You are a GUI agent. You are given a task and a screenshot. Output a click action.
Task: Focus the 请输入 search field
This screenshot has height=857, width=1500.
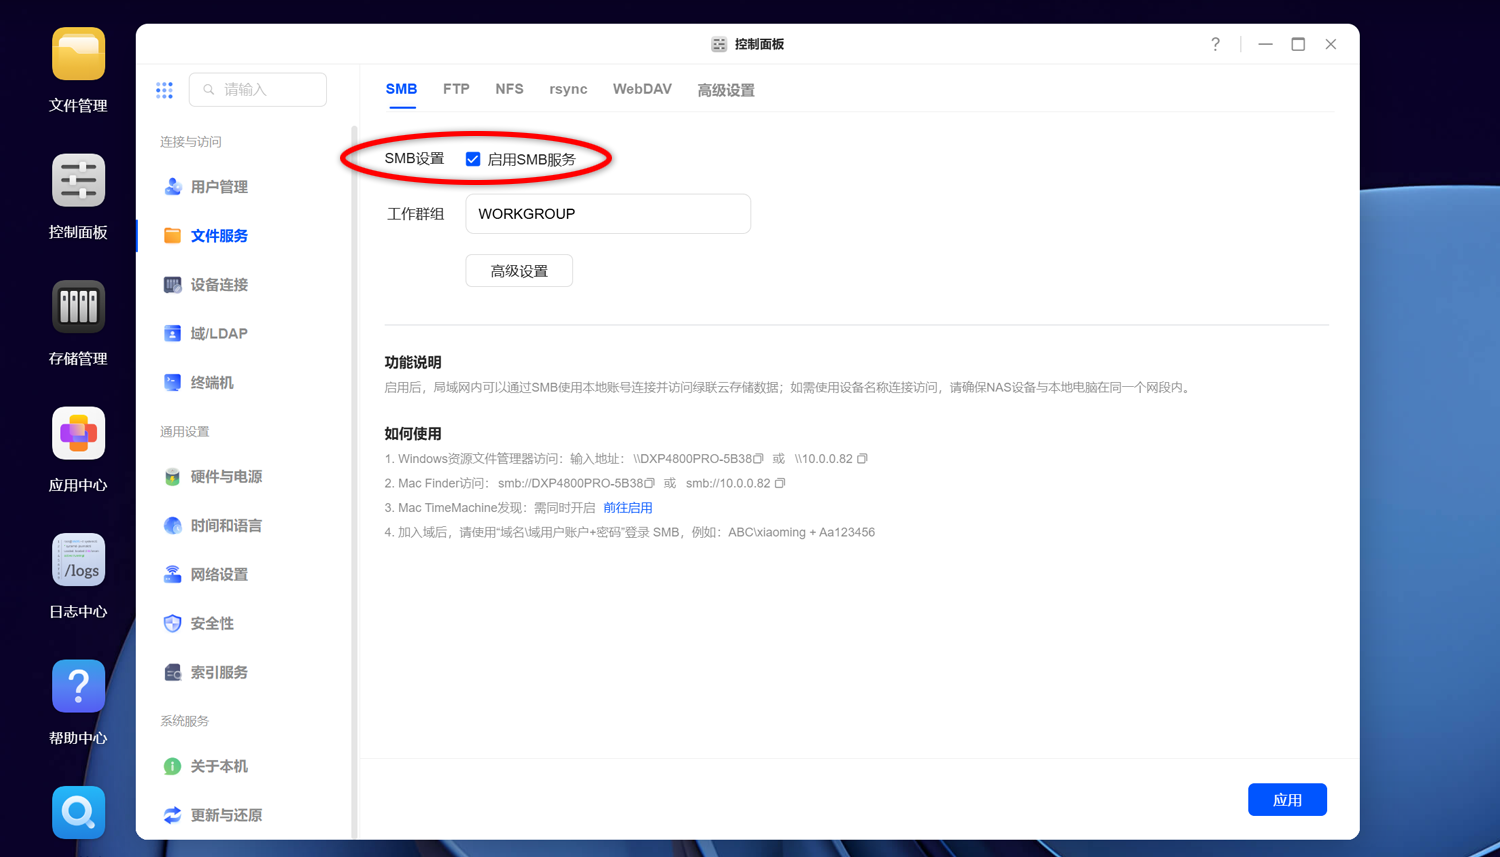tap(258, 90)
